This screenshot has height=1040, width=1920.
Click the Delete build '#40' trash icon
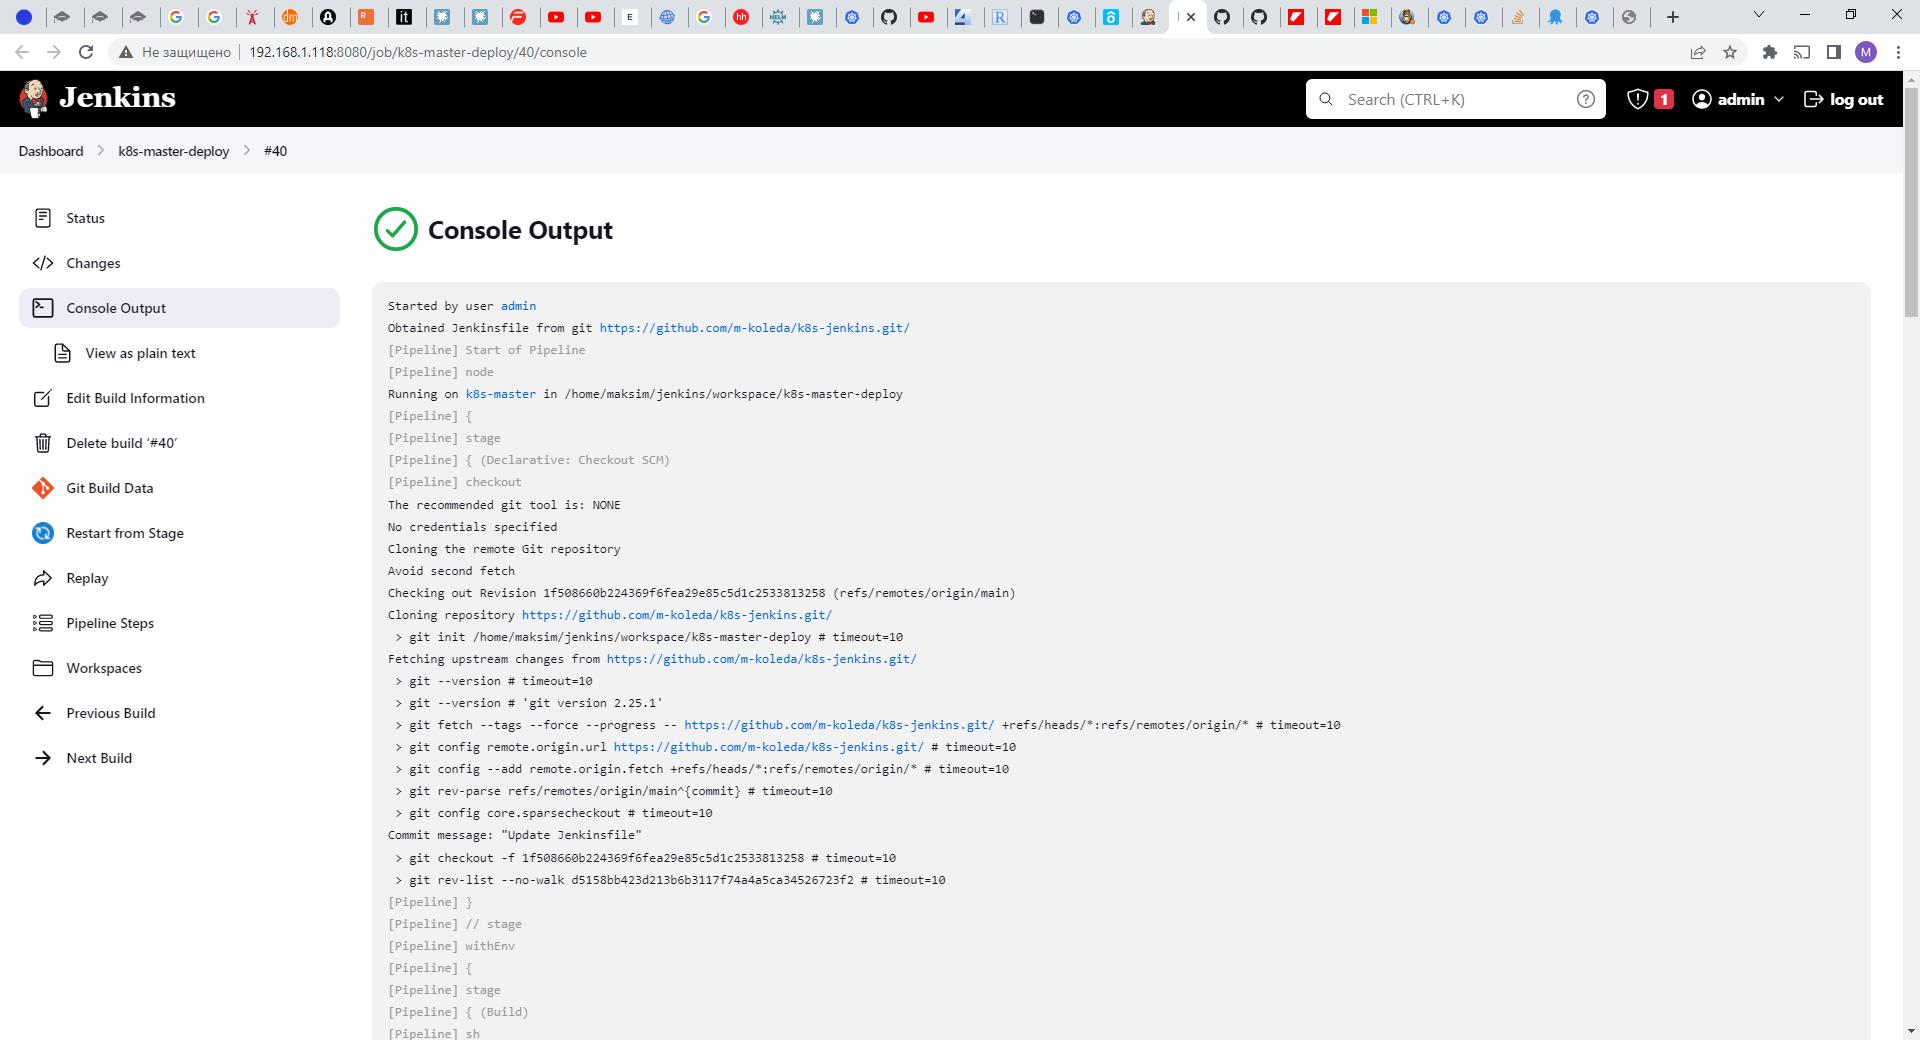tap(42, 443)
